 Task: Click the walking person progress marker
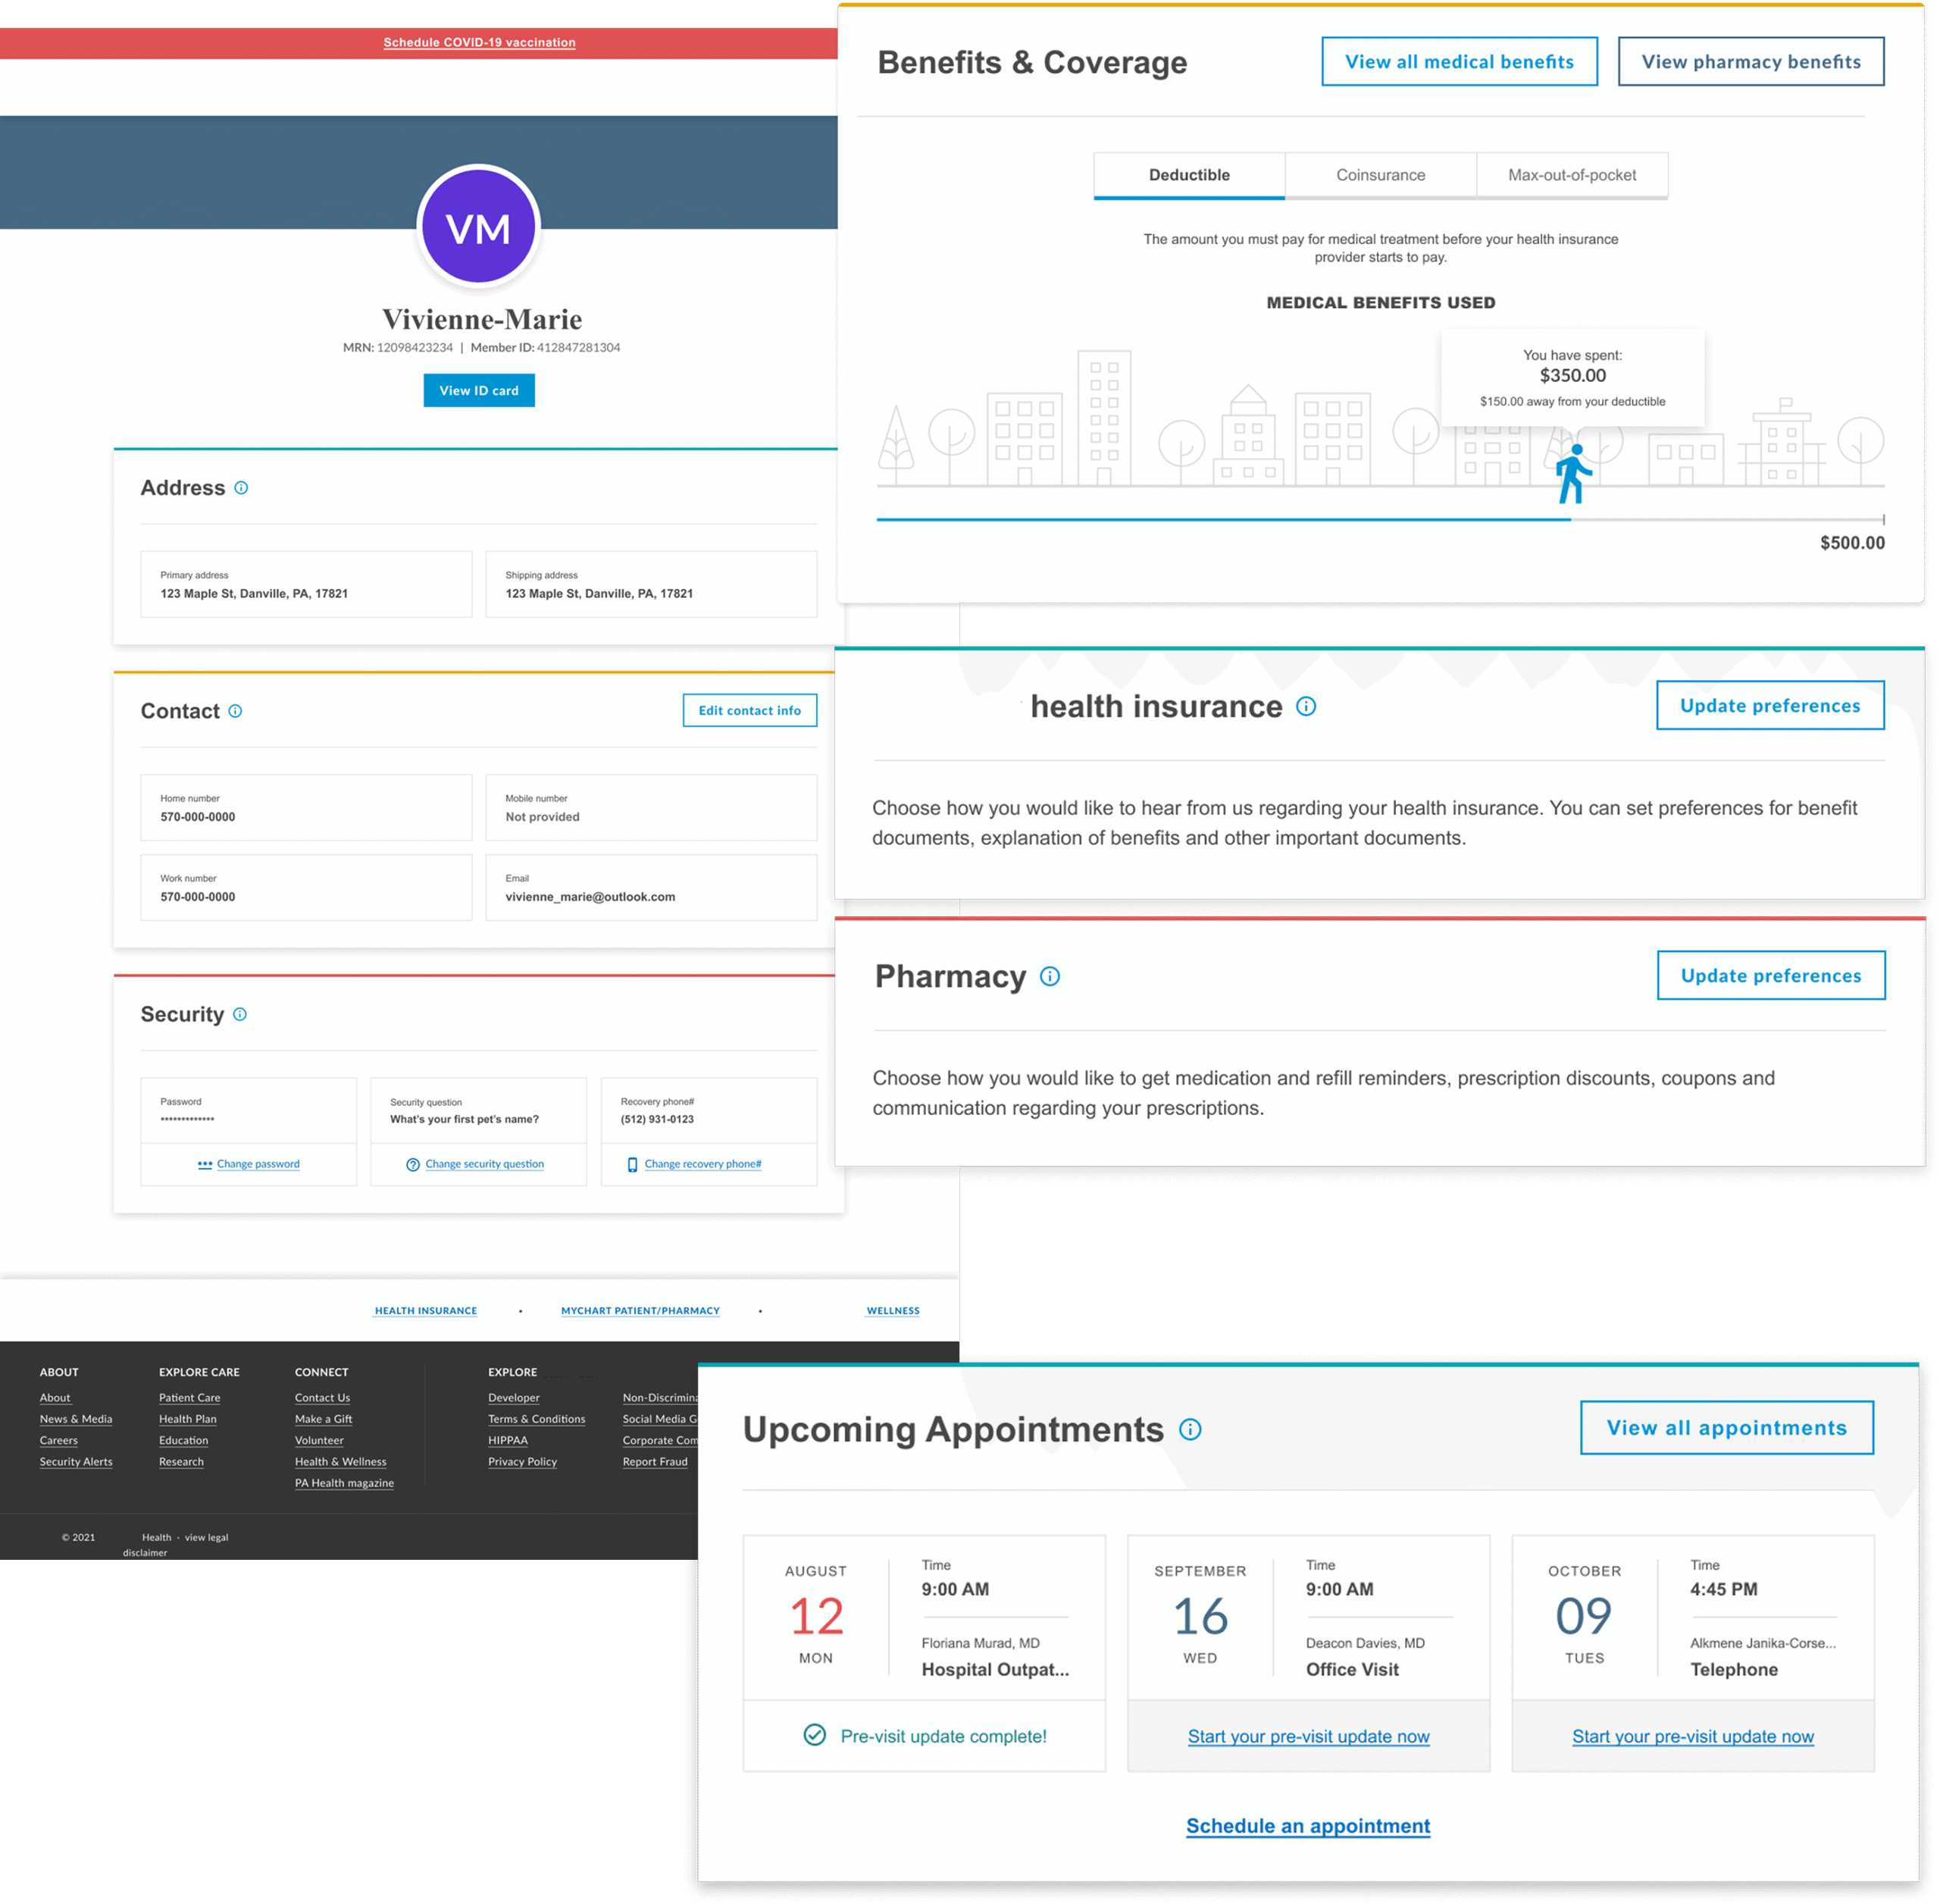pyautogui.click(x=1573, y=474)
